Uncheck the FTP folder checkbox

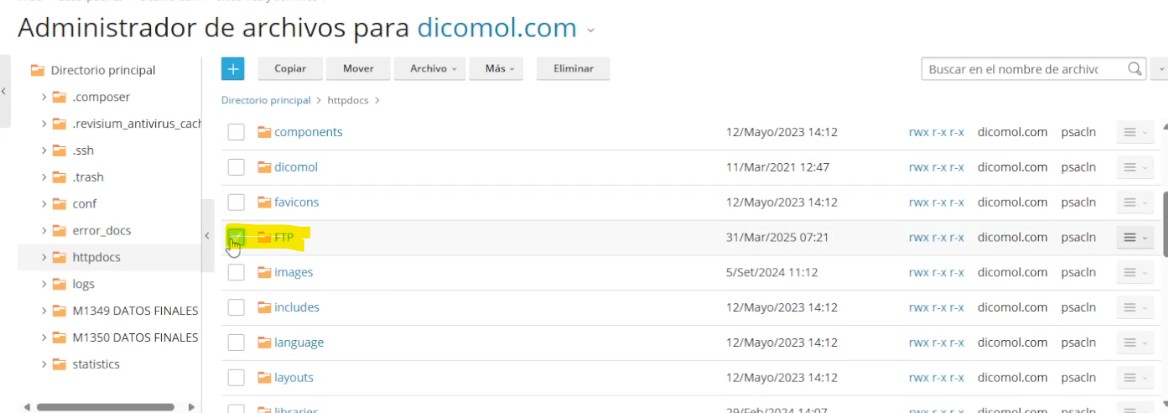pyautogui.click(x=236, y=237)
